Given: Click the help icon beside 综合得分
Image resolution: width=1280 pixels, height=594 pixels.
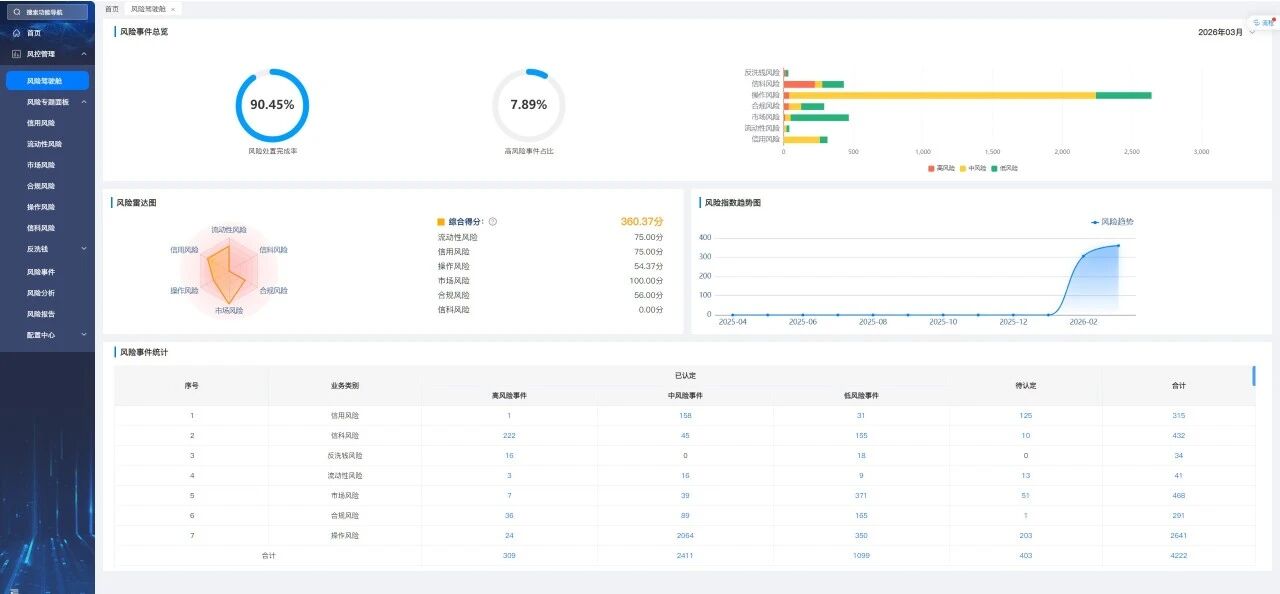Looking at the screenshot, I should (493, 222).
